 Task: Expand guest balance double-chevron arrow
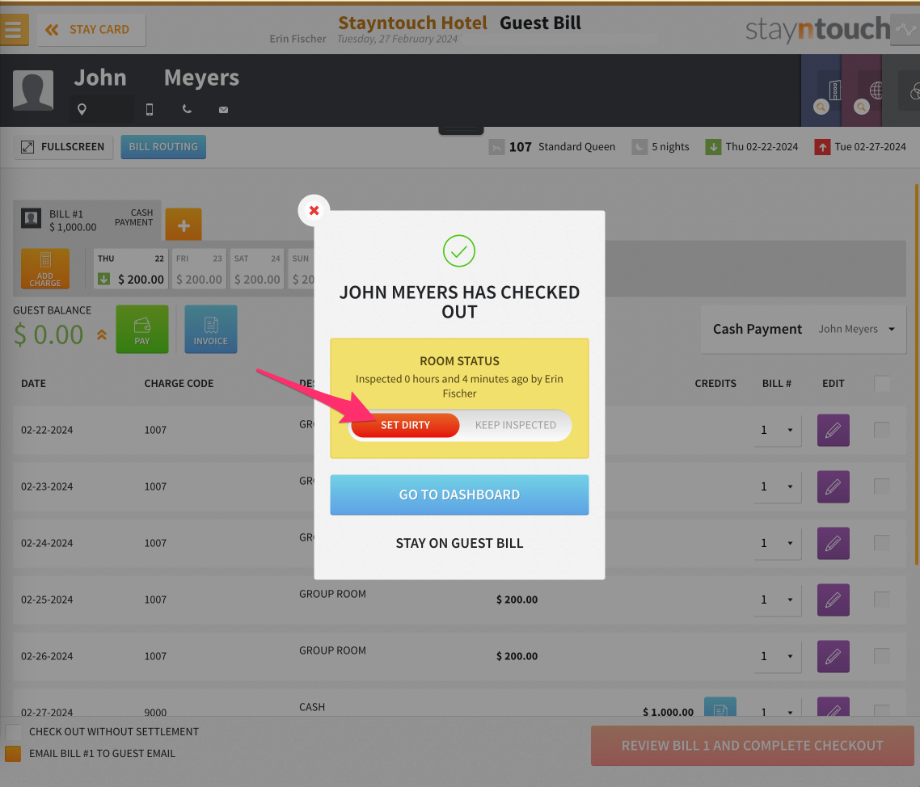pos(102,335)
